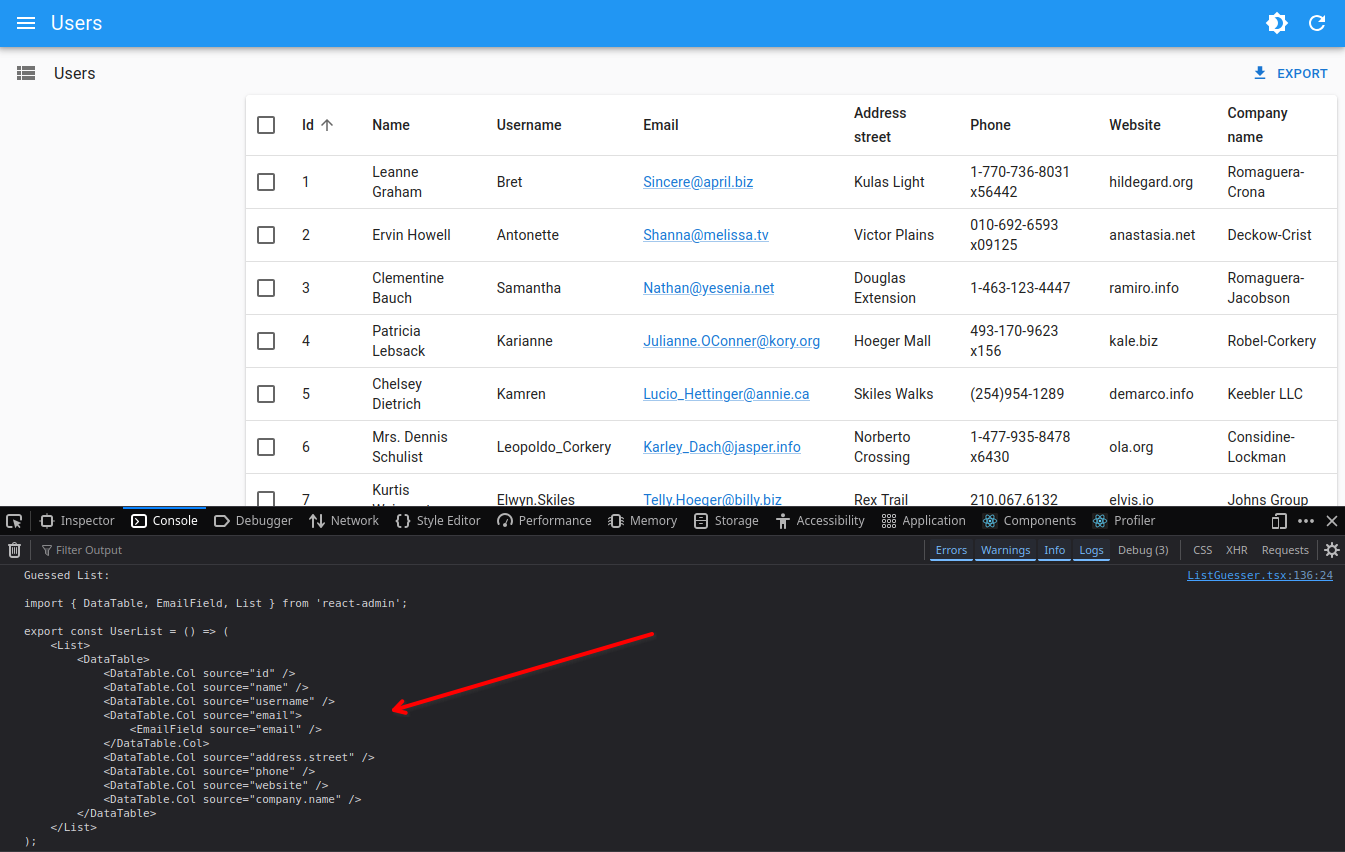Open the Shanna@melissa.tv email link
The image size is (1345, 852).
(x=706, y=234)
